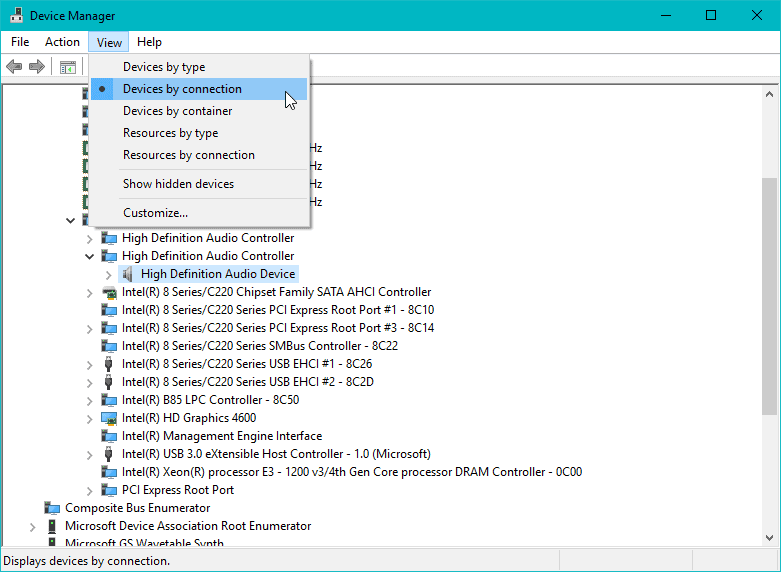Open the File menu
Image resolution: width=781 pixels, height=572 pixels.
(x=20, y=42)
